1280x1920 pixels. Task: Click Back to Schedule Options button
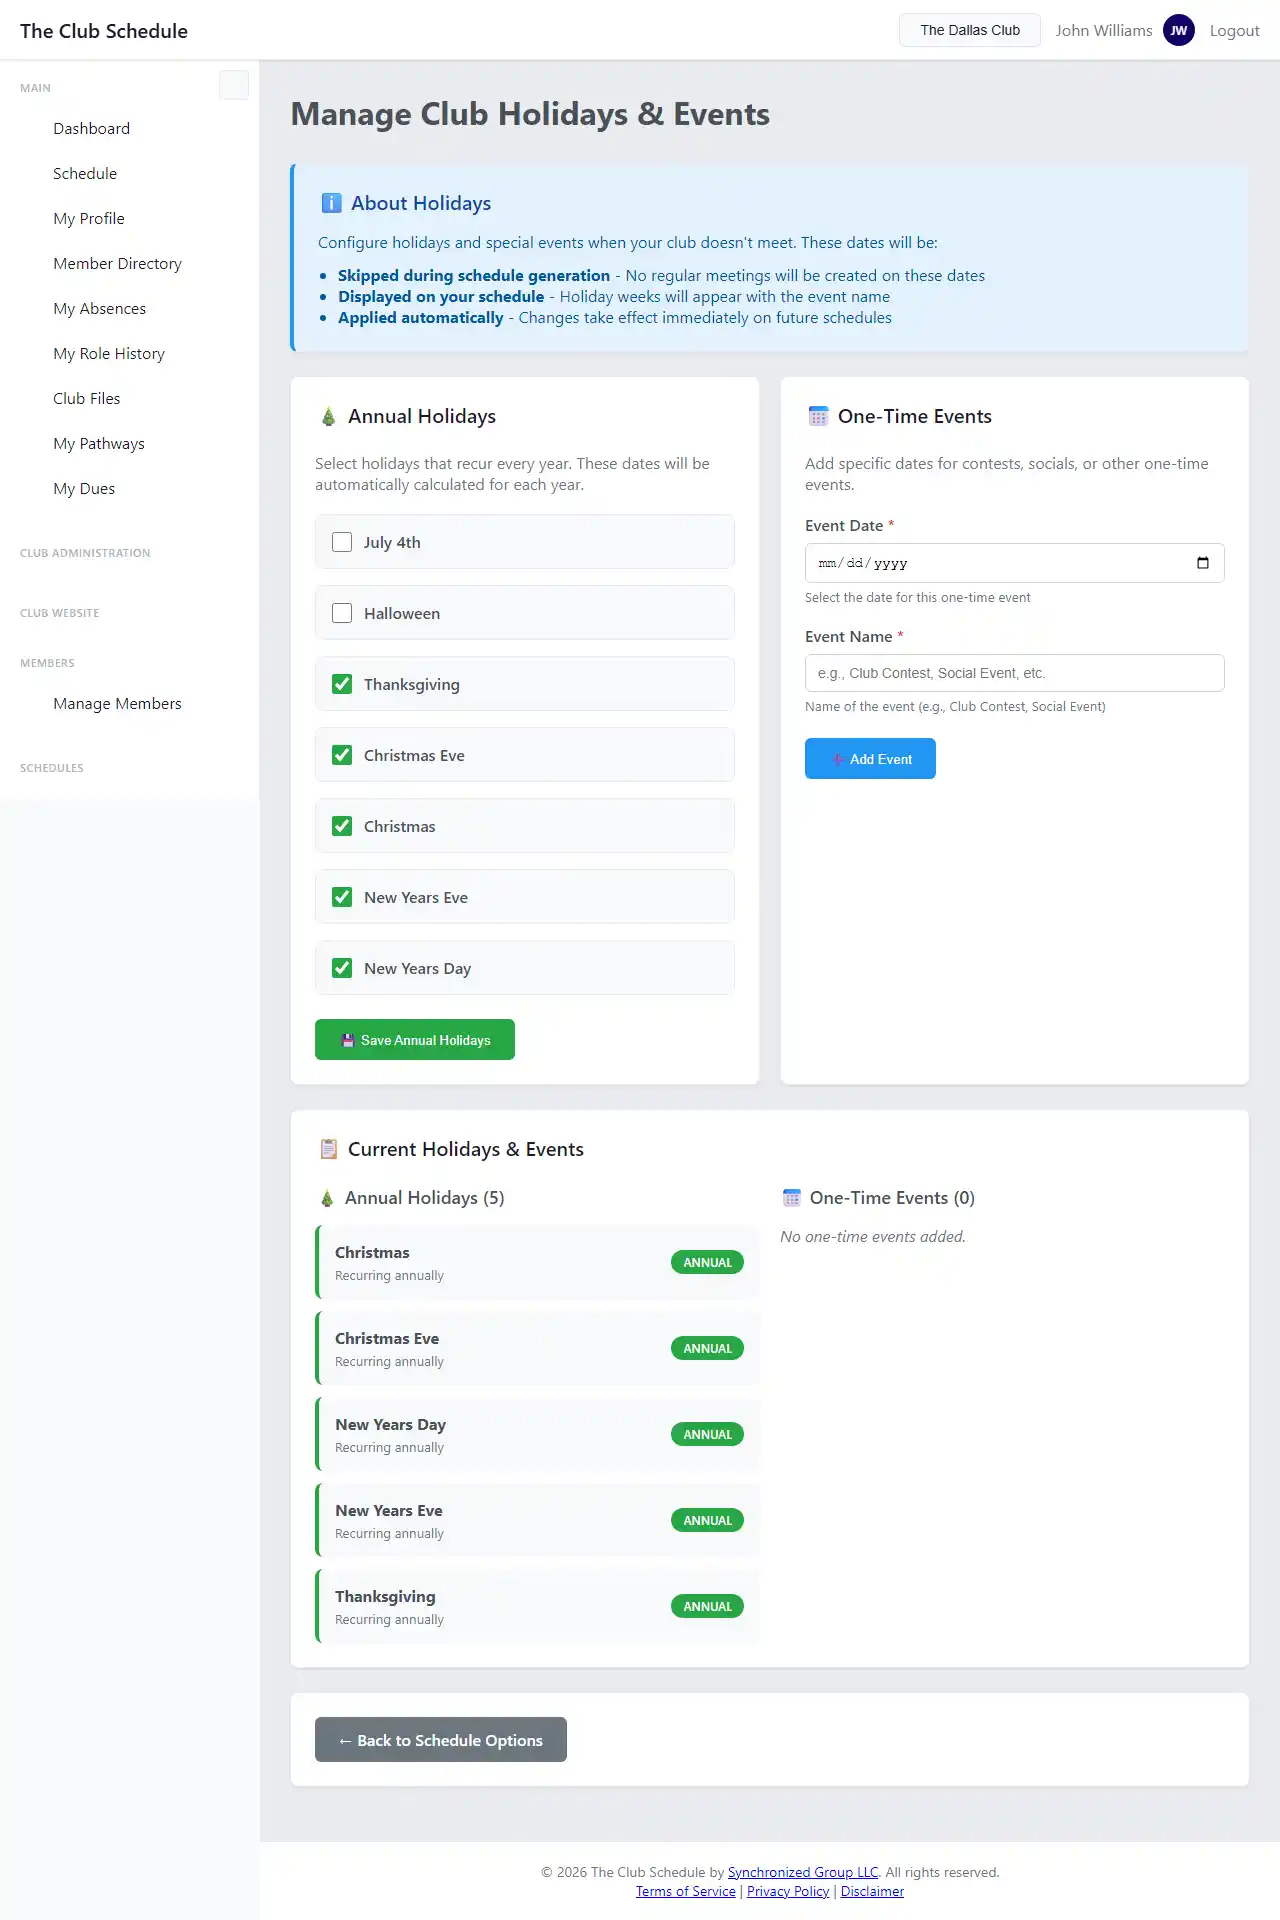tap(441, 1739)
